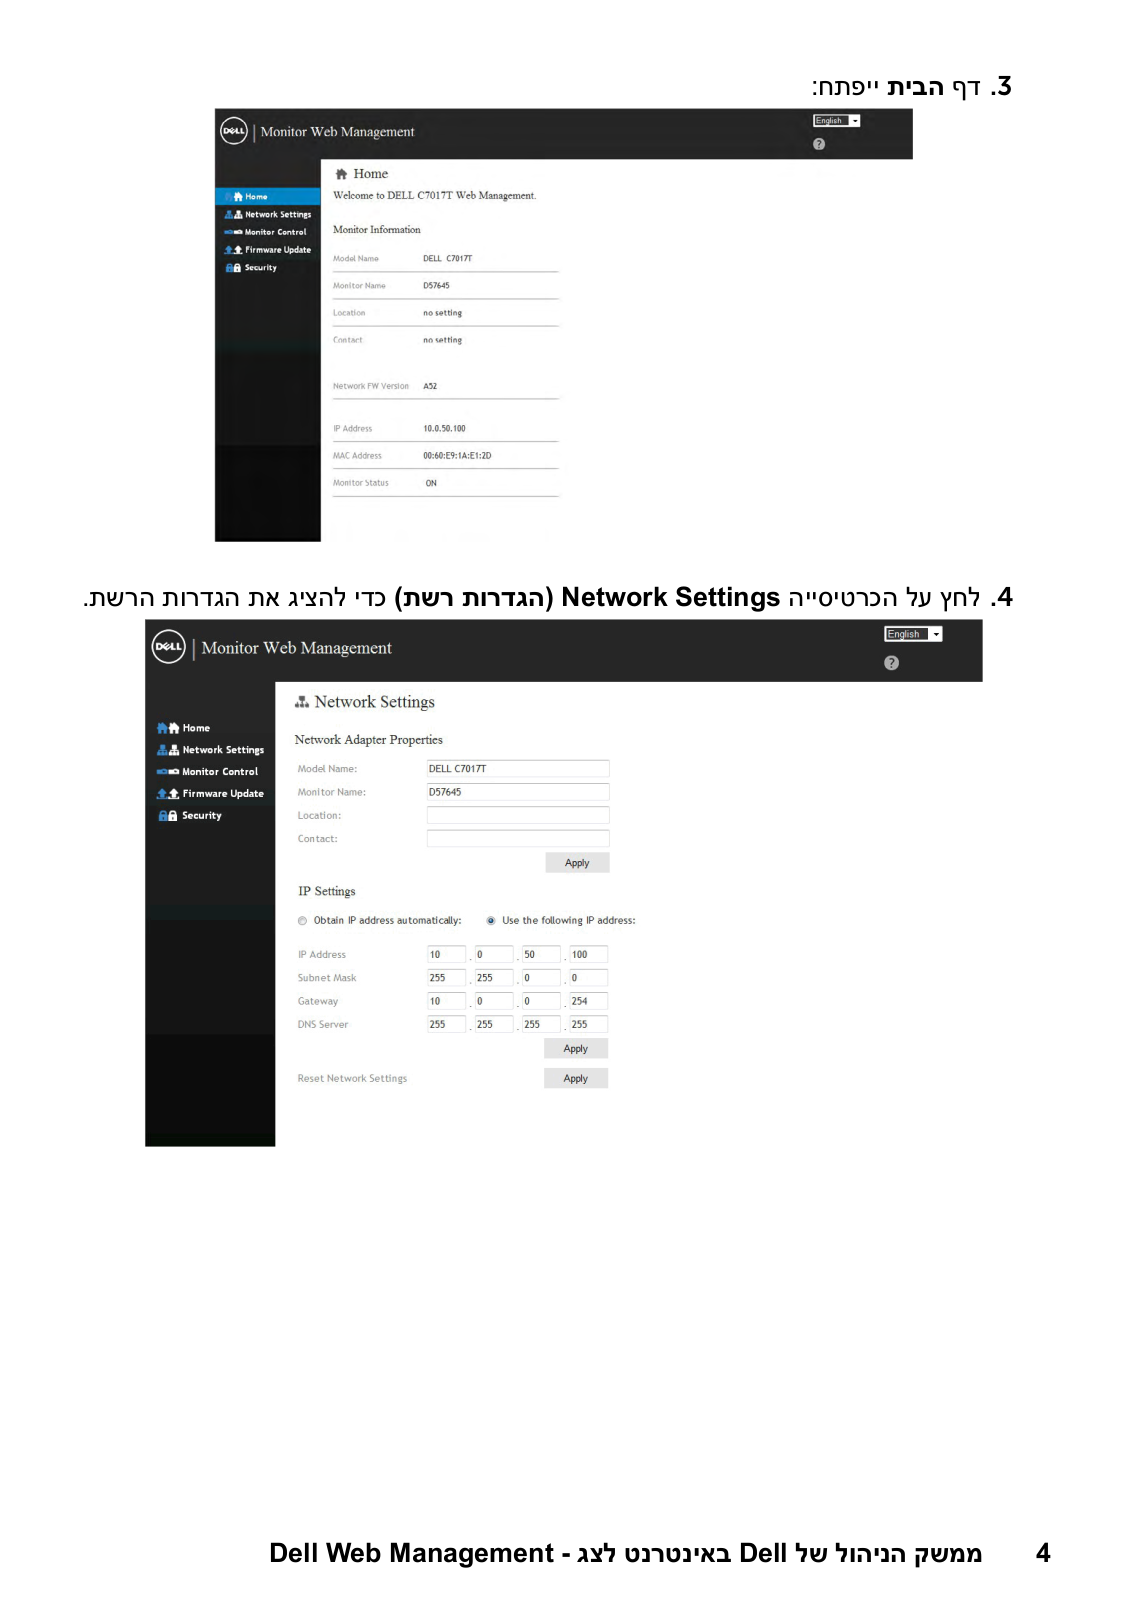
Task: Click the Monitor Status value ON
Action: [x=431, y=483]
